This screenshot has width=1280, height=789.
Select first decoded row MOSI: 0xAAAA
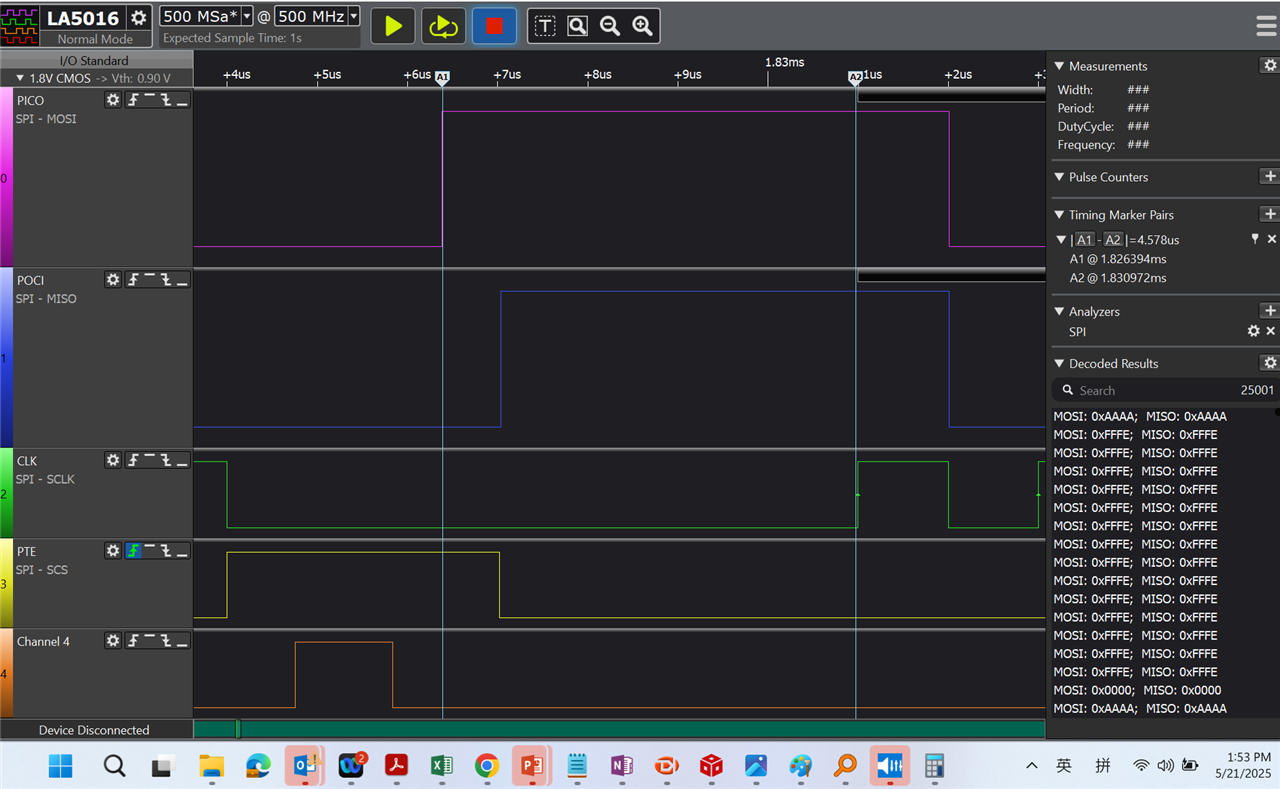coord(1140,416)
